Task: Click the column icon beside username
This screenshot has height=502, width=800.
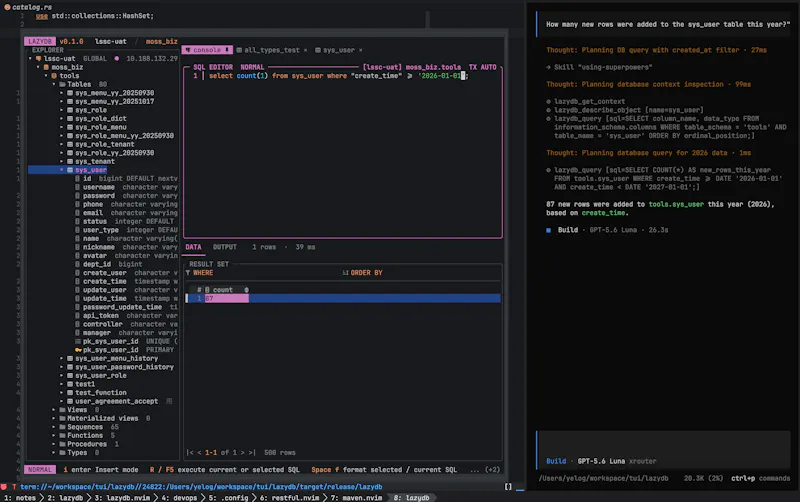Action: click(x=78, y=187)
